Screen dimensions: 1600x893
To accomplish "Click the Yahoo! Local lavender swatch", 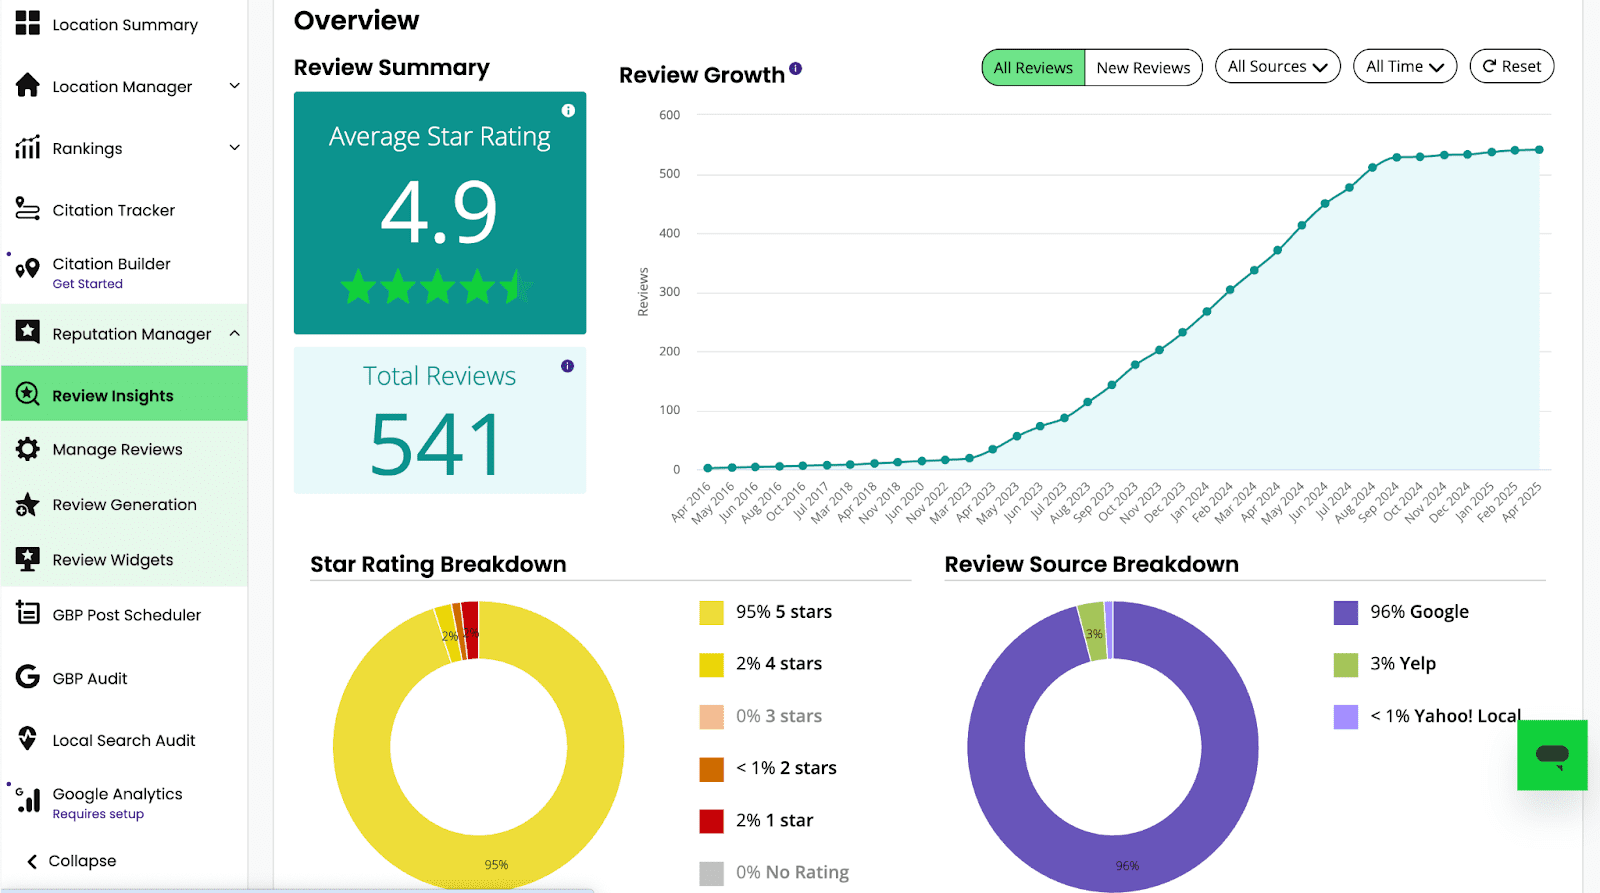I will pos(1346,716).
